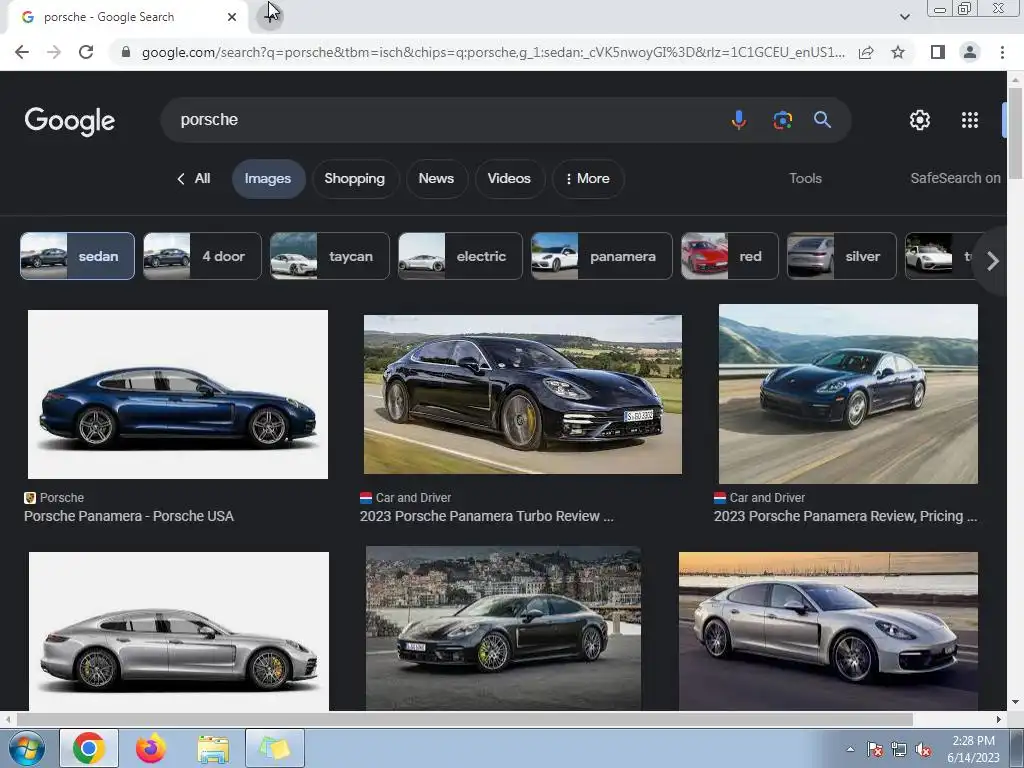Open Porsche Panamera - Porsche USA link
The height and width of the screenshot is (768, 1024).
(129, 516)
